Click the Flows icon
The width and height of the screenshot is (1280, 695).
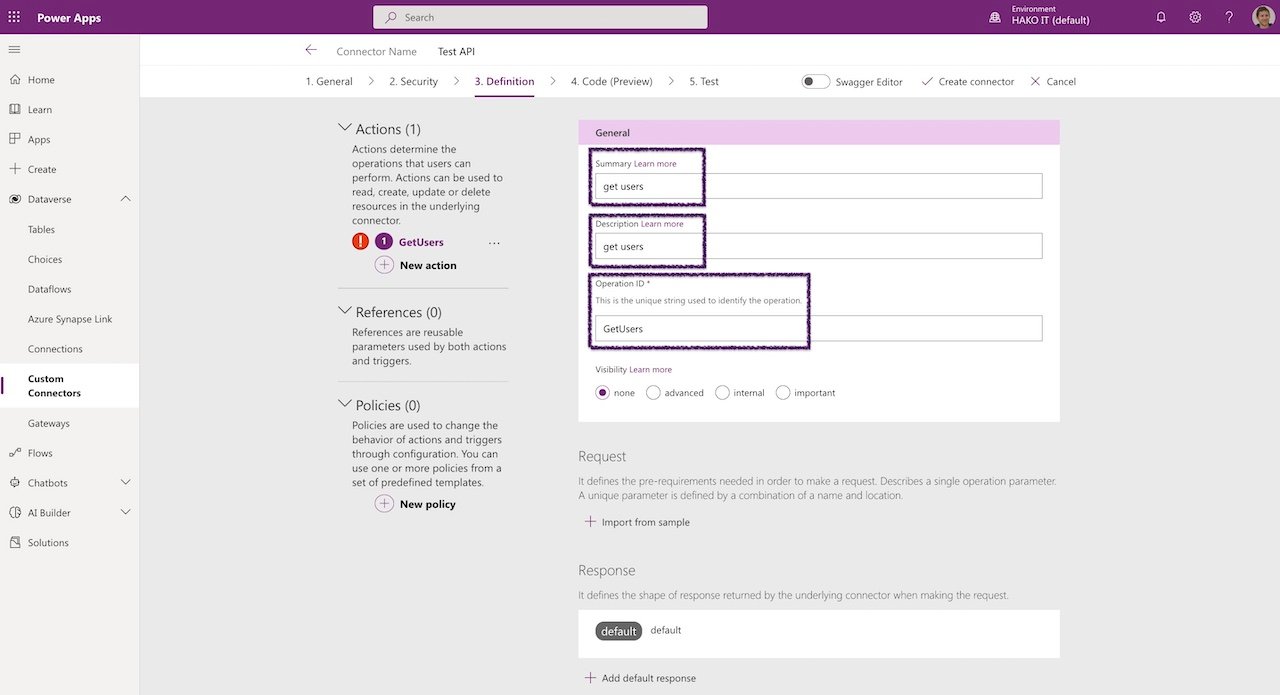14,453
